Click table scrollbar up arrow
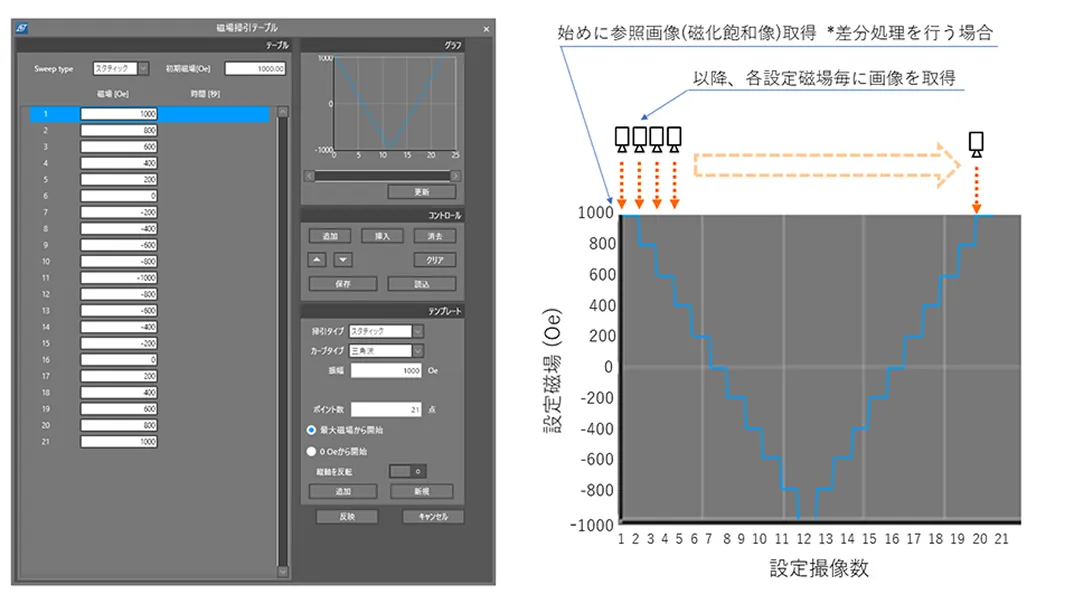This screenshot has width=1074, height=604. tap(282, 111)
